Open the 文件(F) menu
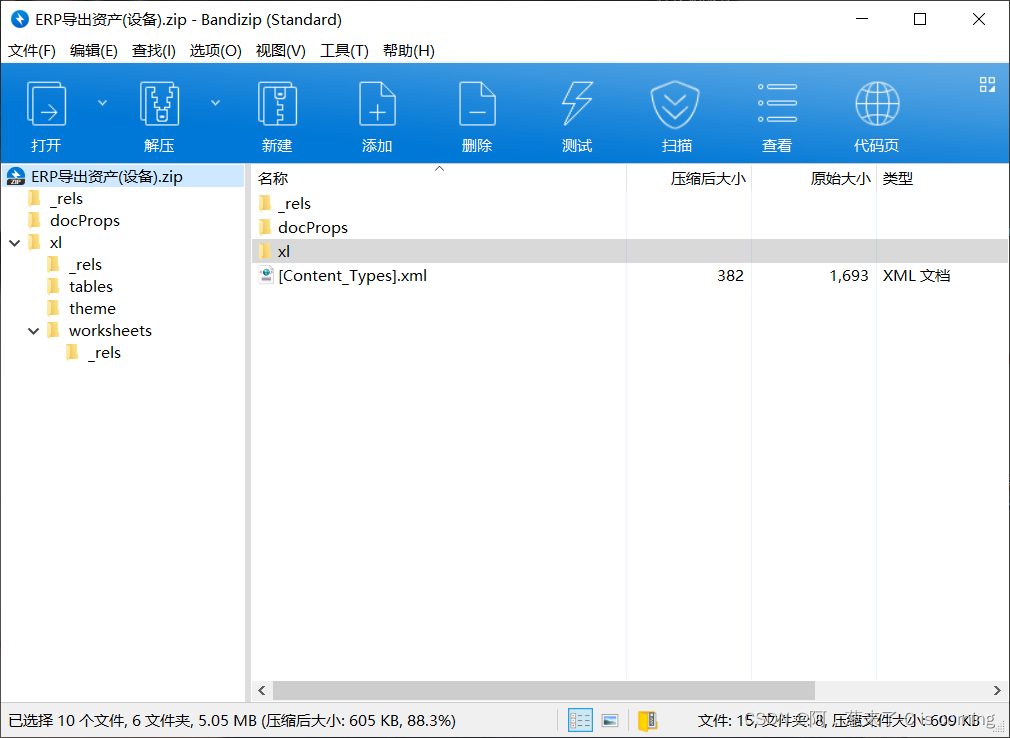Viewport: 1010px width, 738px height. tap(32, 51)
